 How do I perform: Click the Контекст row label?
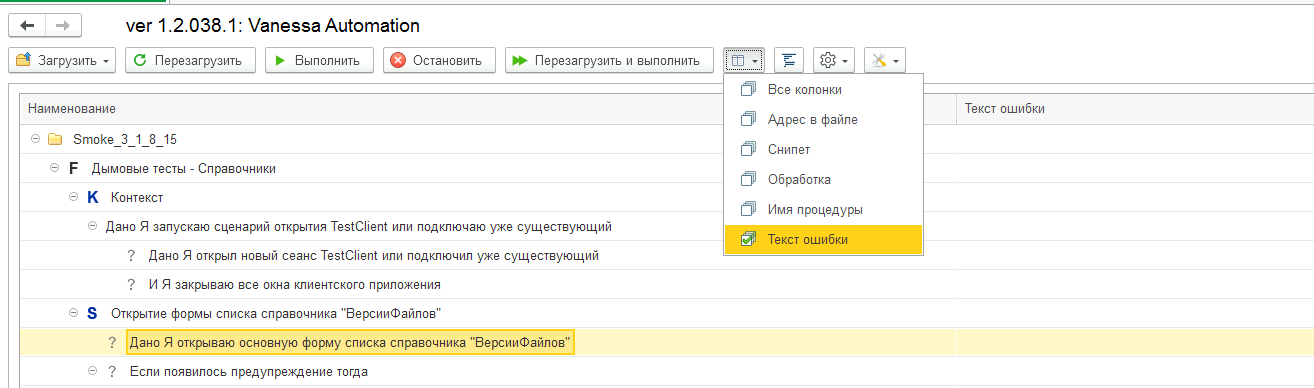click(x=137, y=198)
